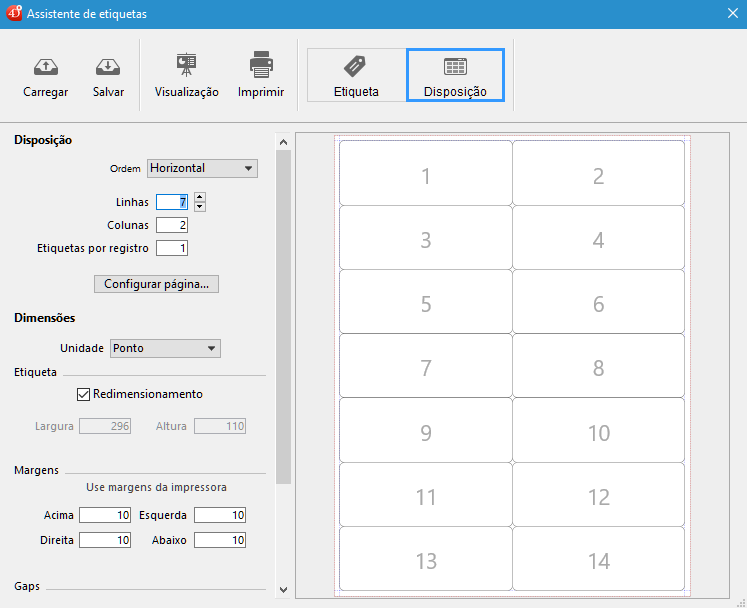This screenshot has height=608, width=747.
Task: Decrease Linhas with the down stepper arrow
Action: point(200,207)
